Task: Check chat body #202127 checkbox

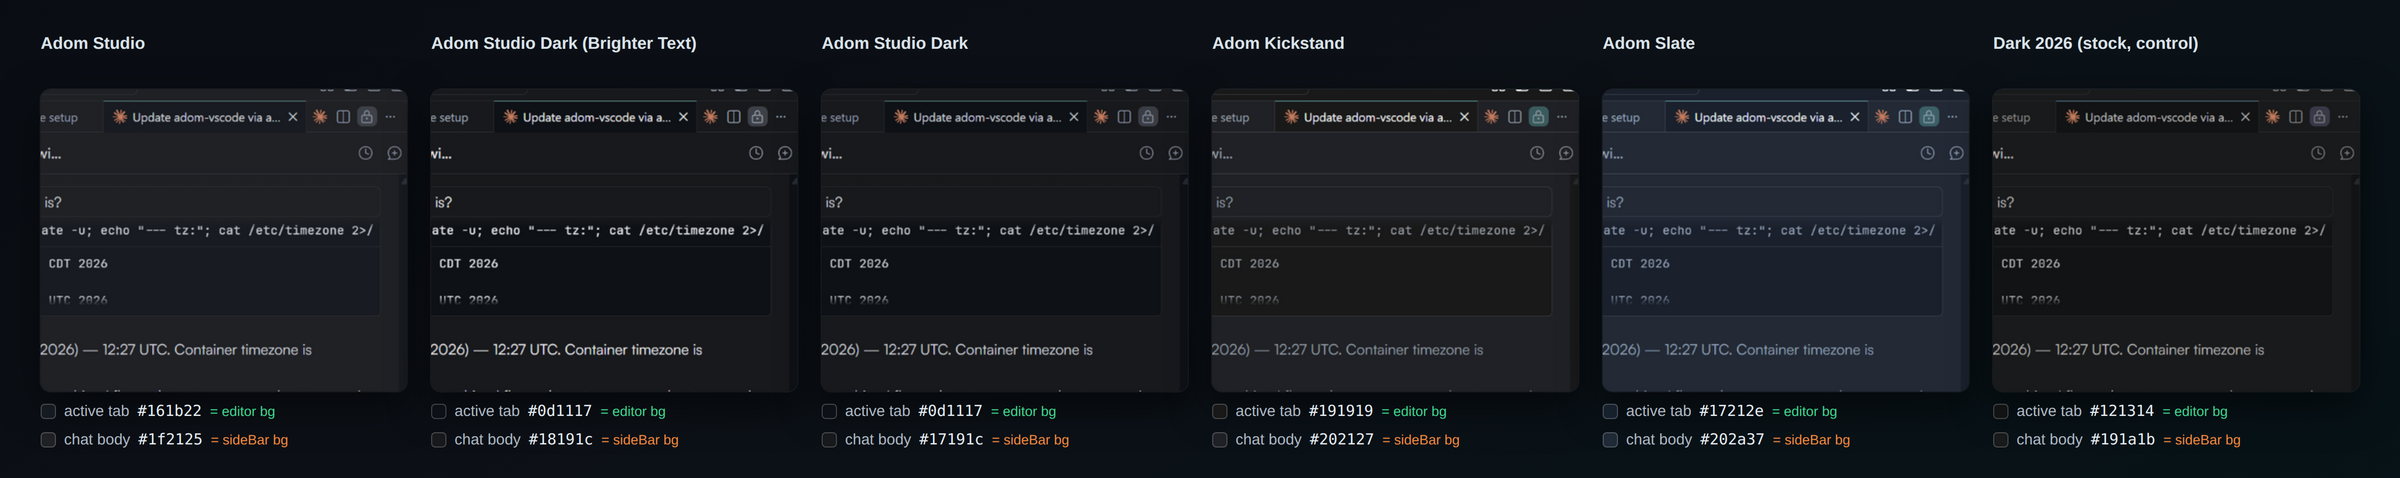Action: click(1219, 440)
